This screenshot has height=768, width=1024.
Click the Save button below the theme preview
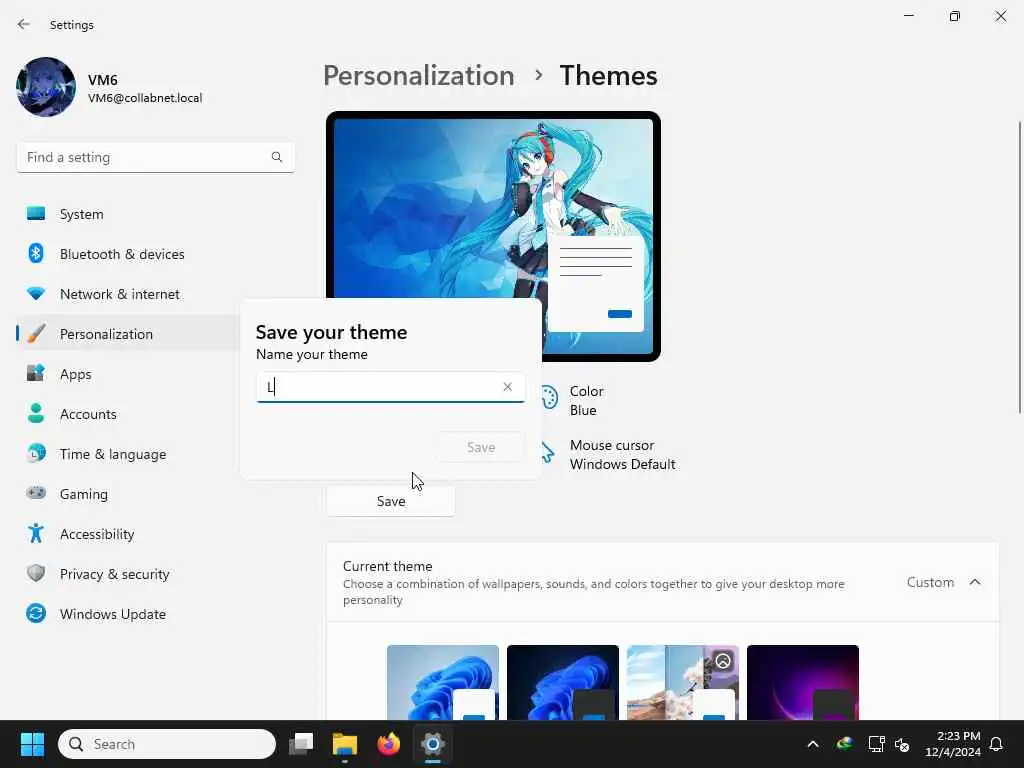391,501
